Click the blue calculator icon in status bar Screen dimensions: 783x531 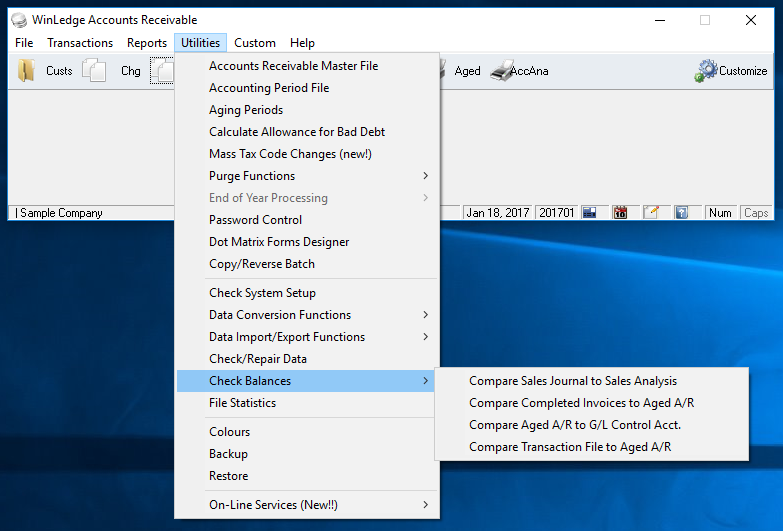pyautogui.click(x=590, y=213)
